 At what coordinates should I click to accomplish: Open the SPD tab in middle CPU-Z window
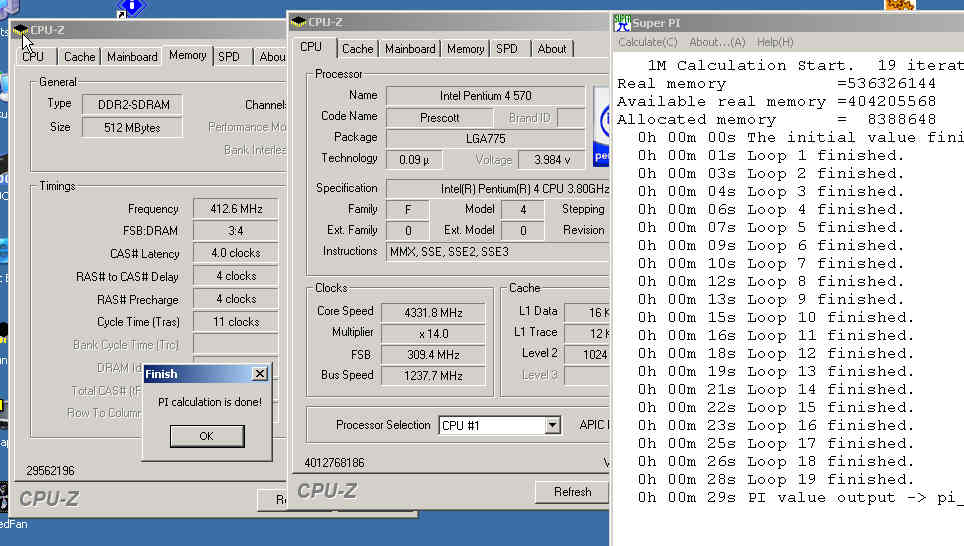pyautogui.click(x=507, y=49)
